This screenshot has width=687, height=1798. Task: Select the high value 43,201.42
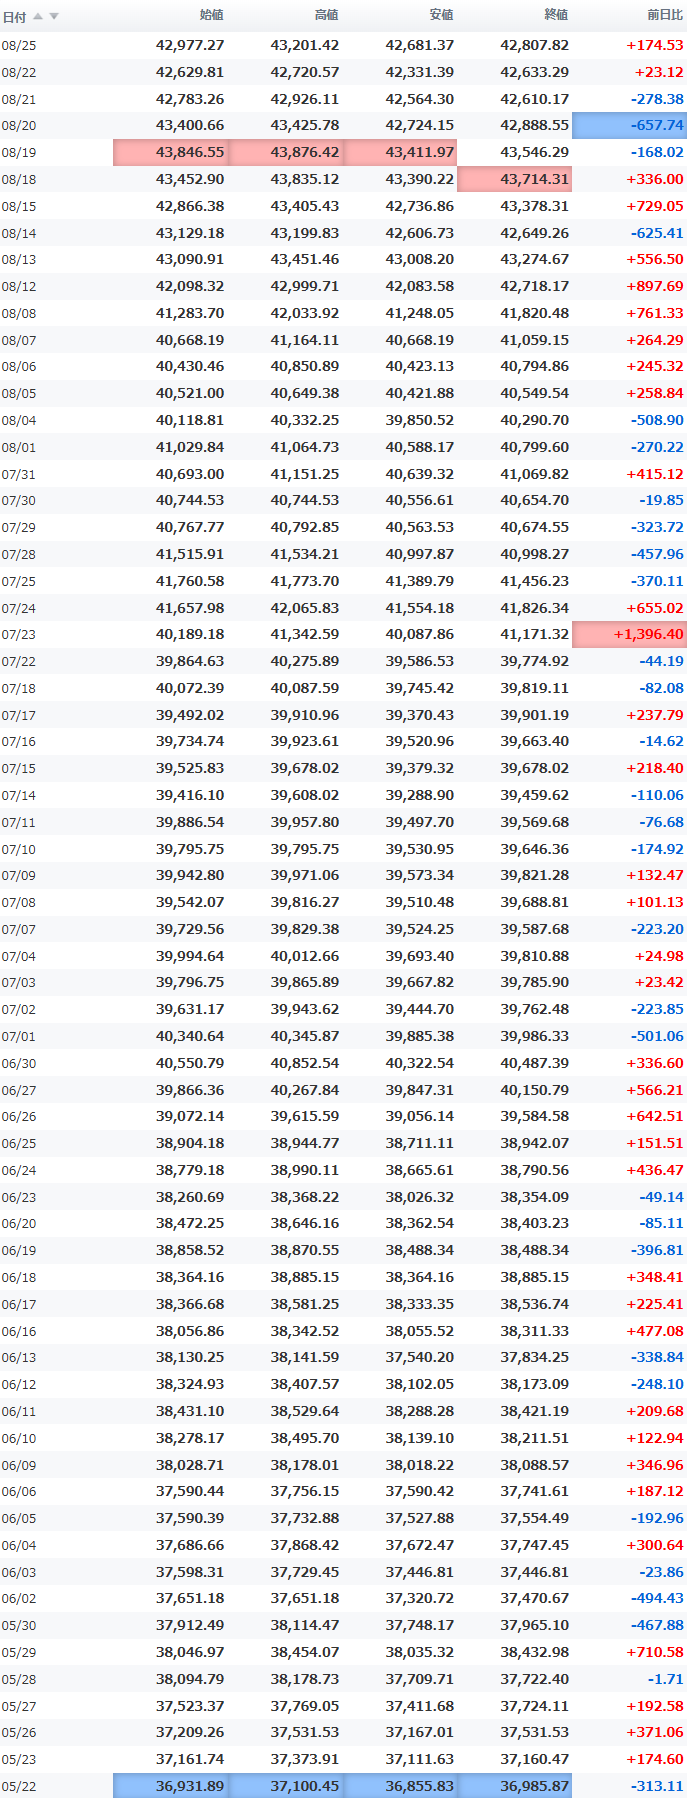pyautogui.click(x=305, y=46)
